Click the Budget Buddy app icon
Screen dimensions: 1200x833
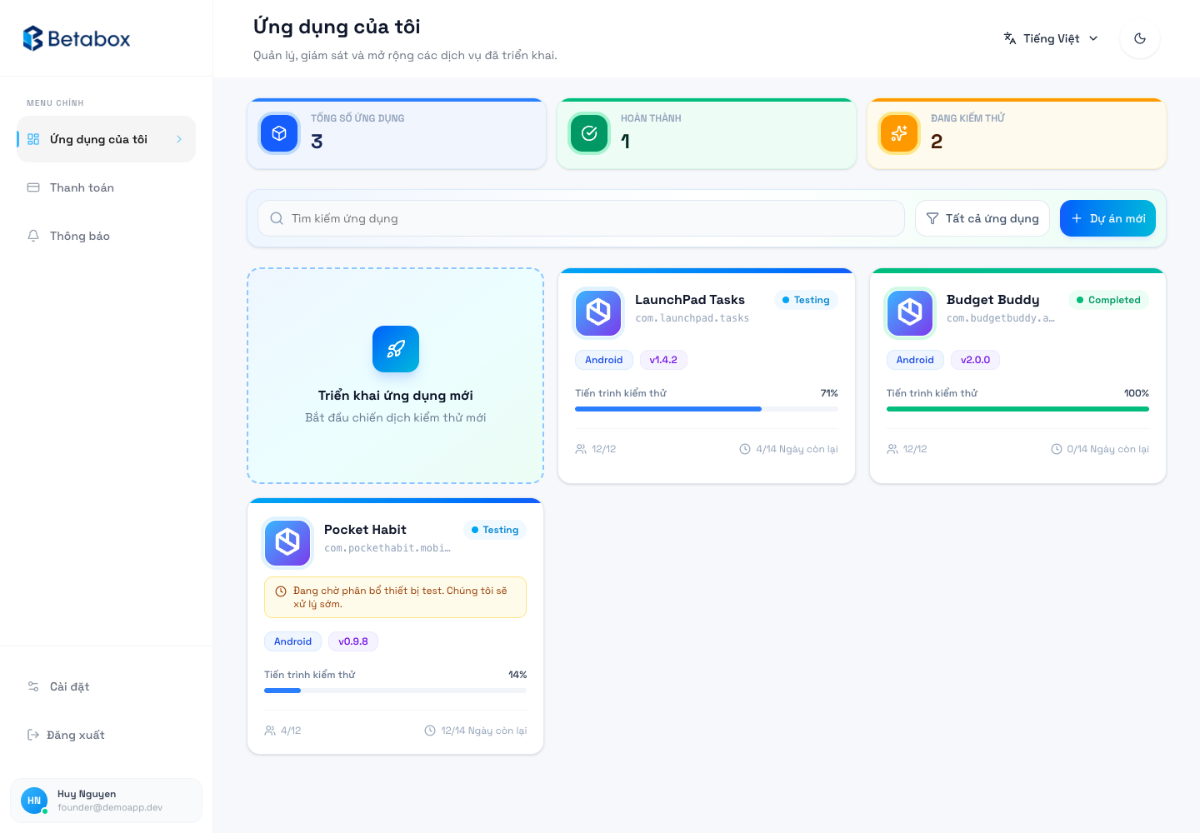click(910, 313)
